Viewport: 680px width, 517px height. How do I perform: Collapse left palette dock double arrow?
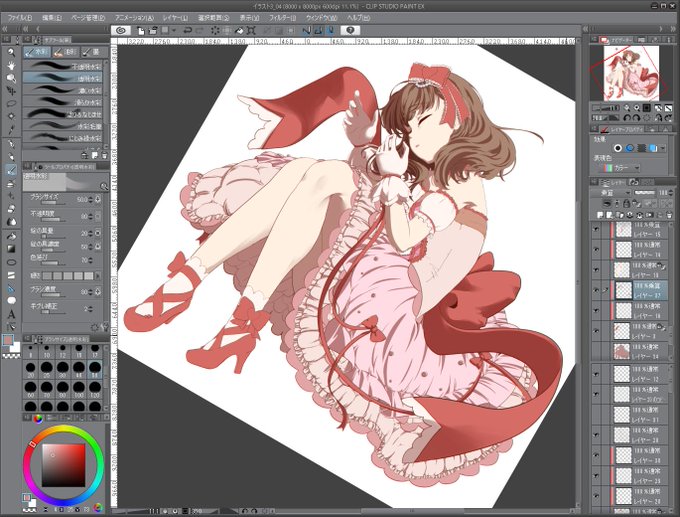(x=5, y=29)
